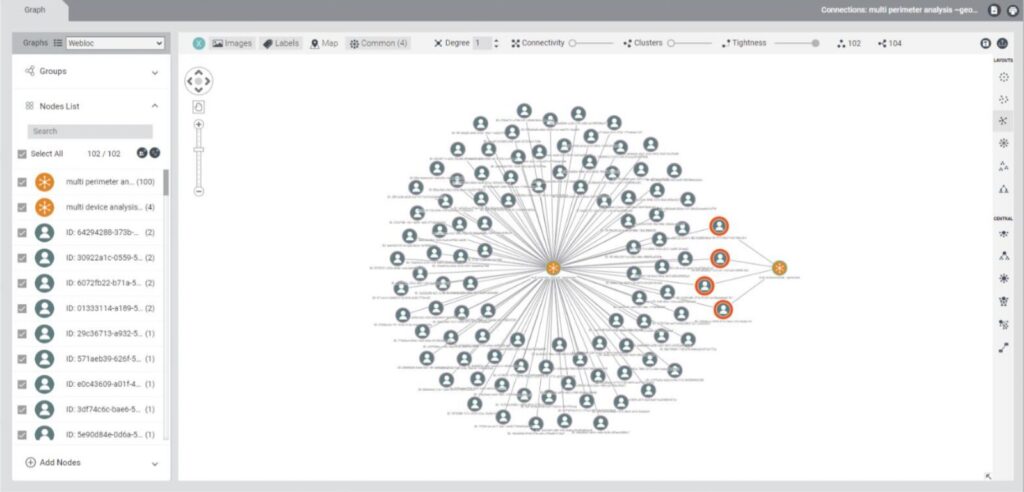Click the zoom in plus icon
This screenshot has width=1024, height=492.
pyautogui.click(x=199, y=125)
